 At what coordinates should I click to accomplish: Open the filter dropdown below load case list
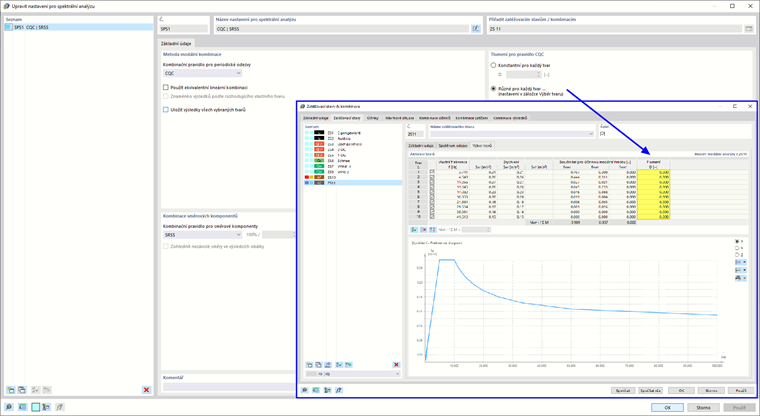(352, 374)
